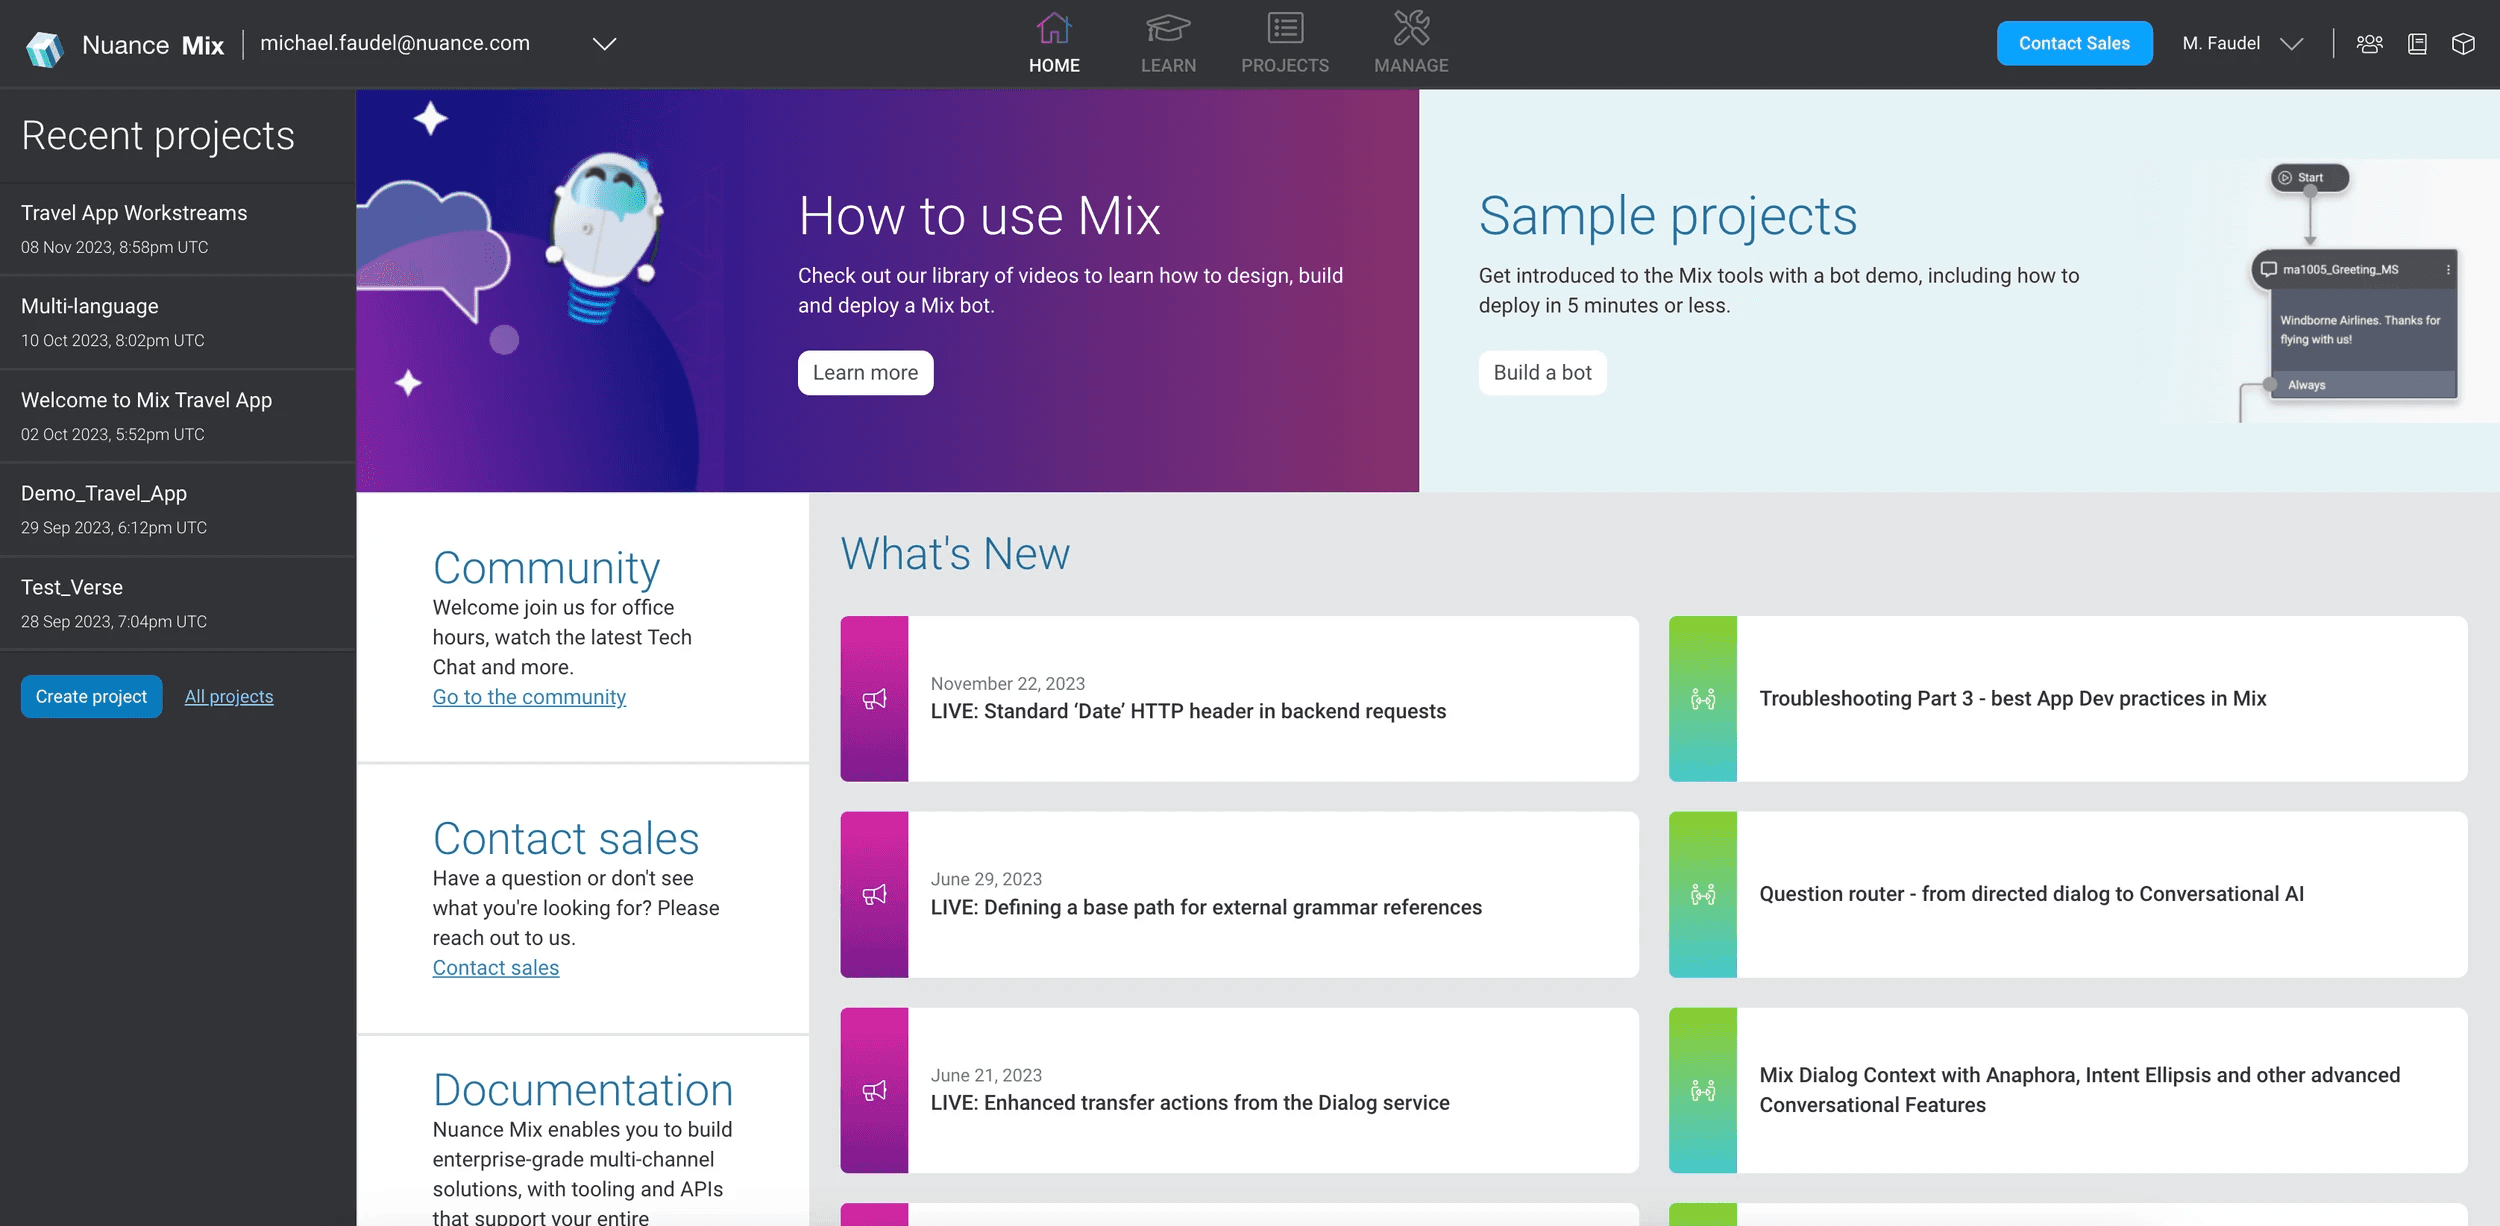Open the Learn graduation cap icon

1167,28
